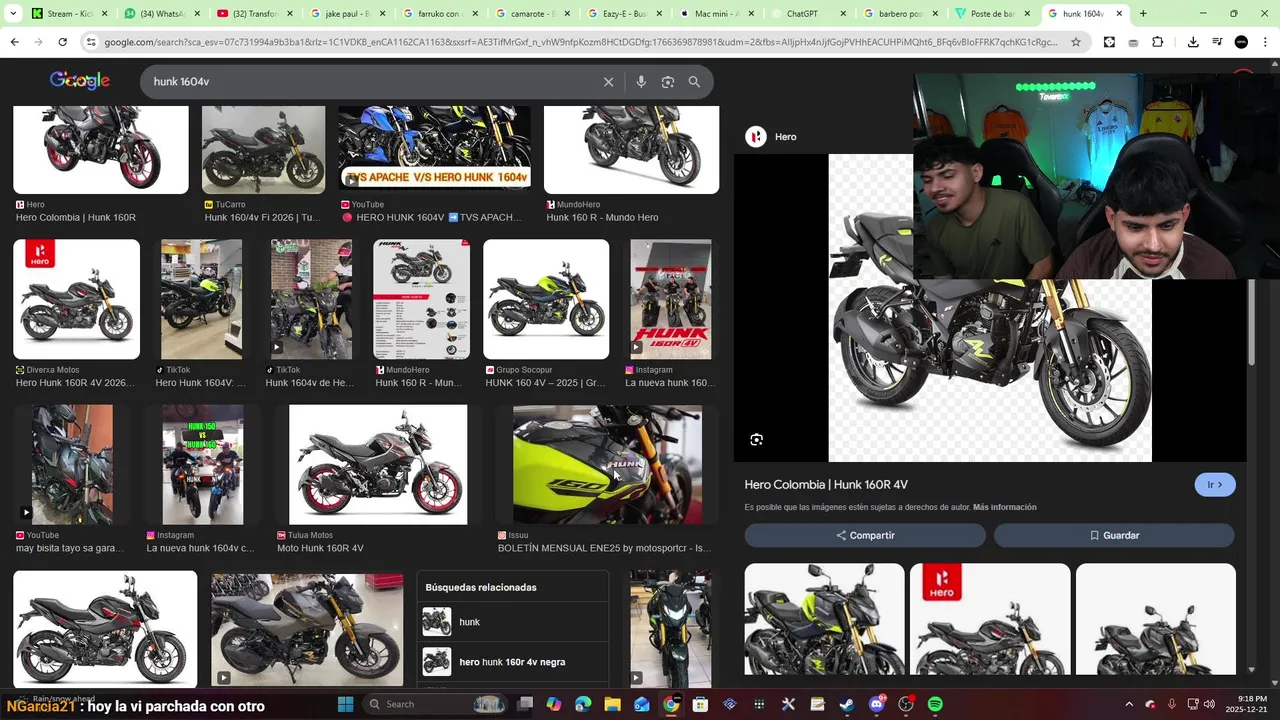Open the volume control in system tray
This screenshot has width=1280, height=720.
1209,704
